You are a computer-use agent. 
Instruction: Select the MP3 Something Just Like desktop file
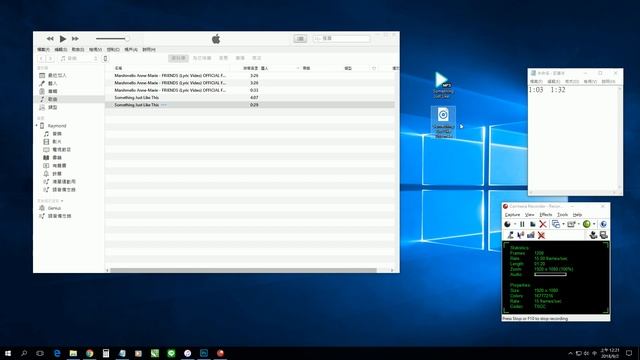[443, 85]
